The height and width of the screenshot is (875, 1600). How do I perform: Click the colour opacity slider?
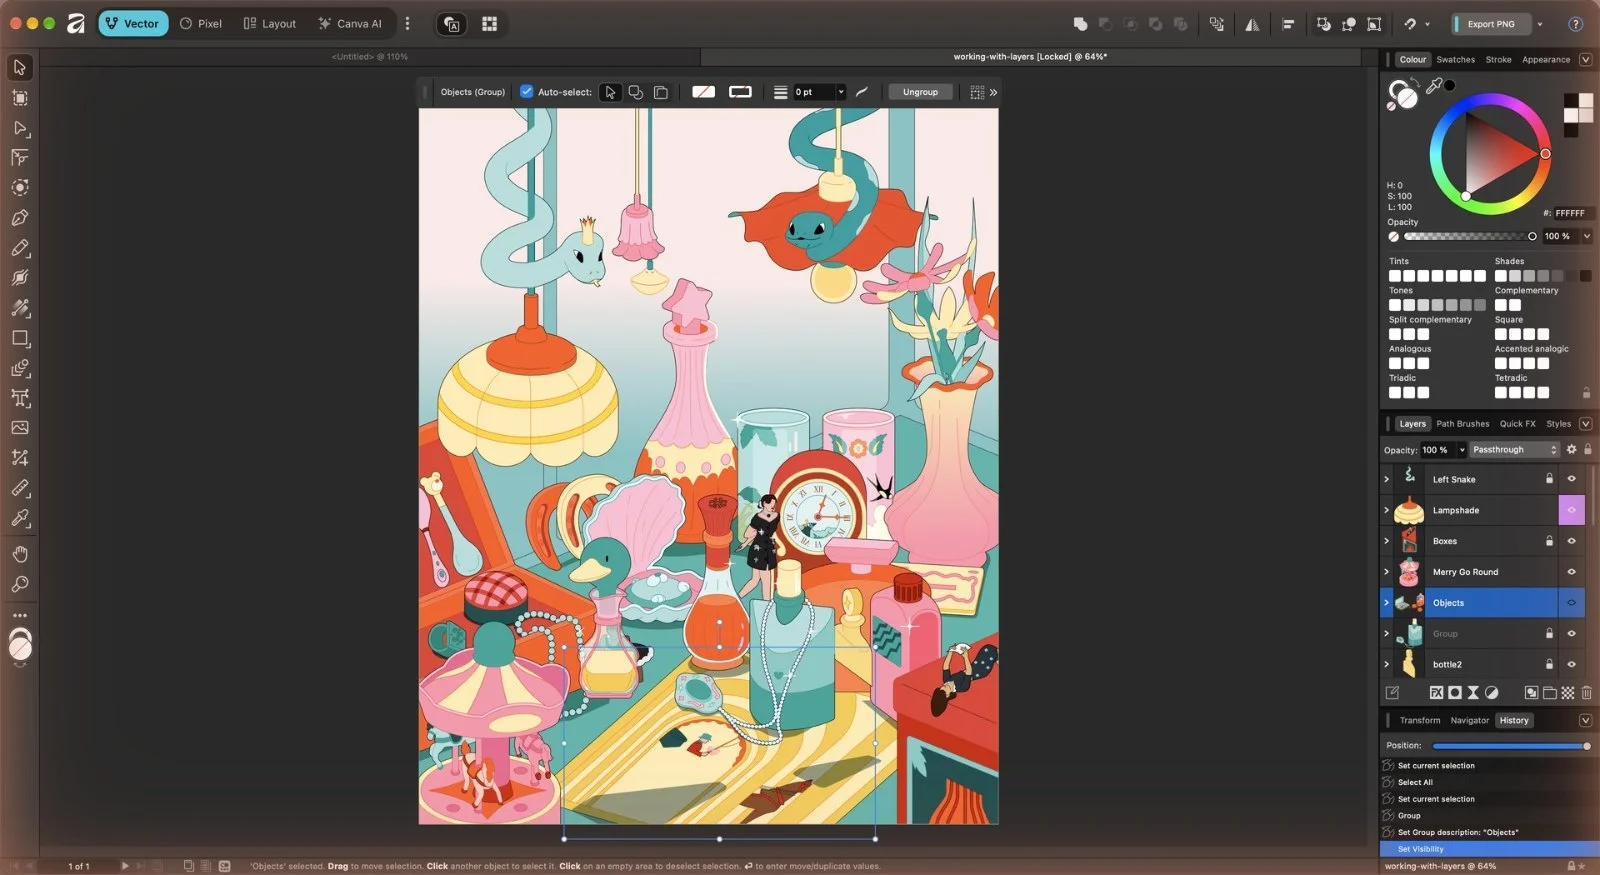tap(1467, 237)
